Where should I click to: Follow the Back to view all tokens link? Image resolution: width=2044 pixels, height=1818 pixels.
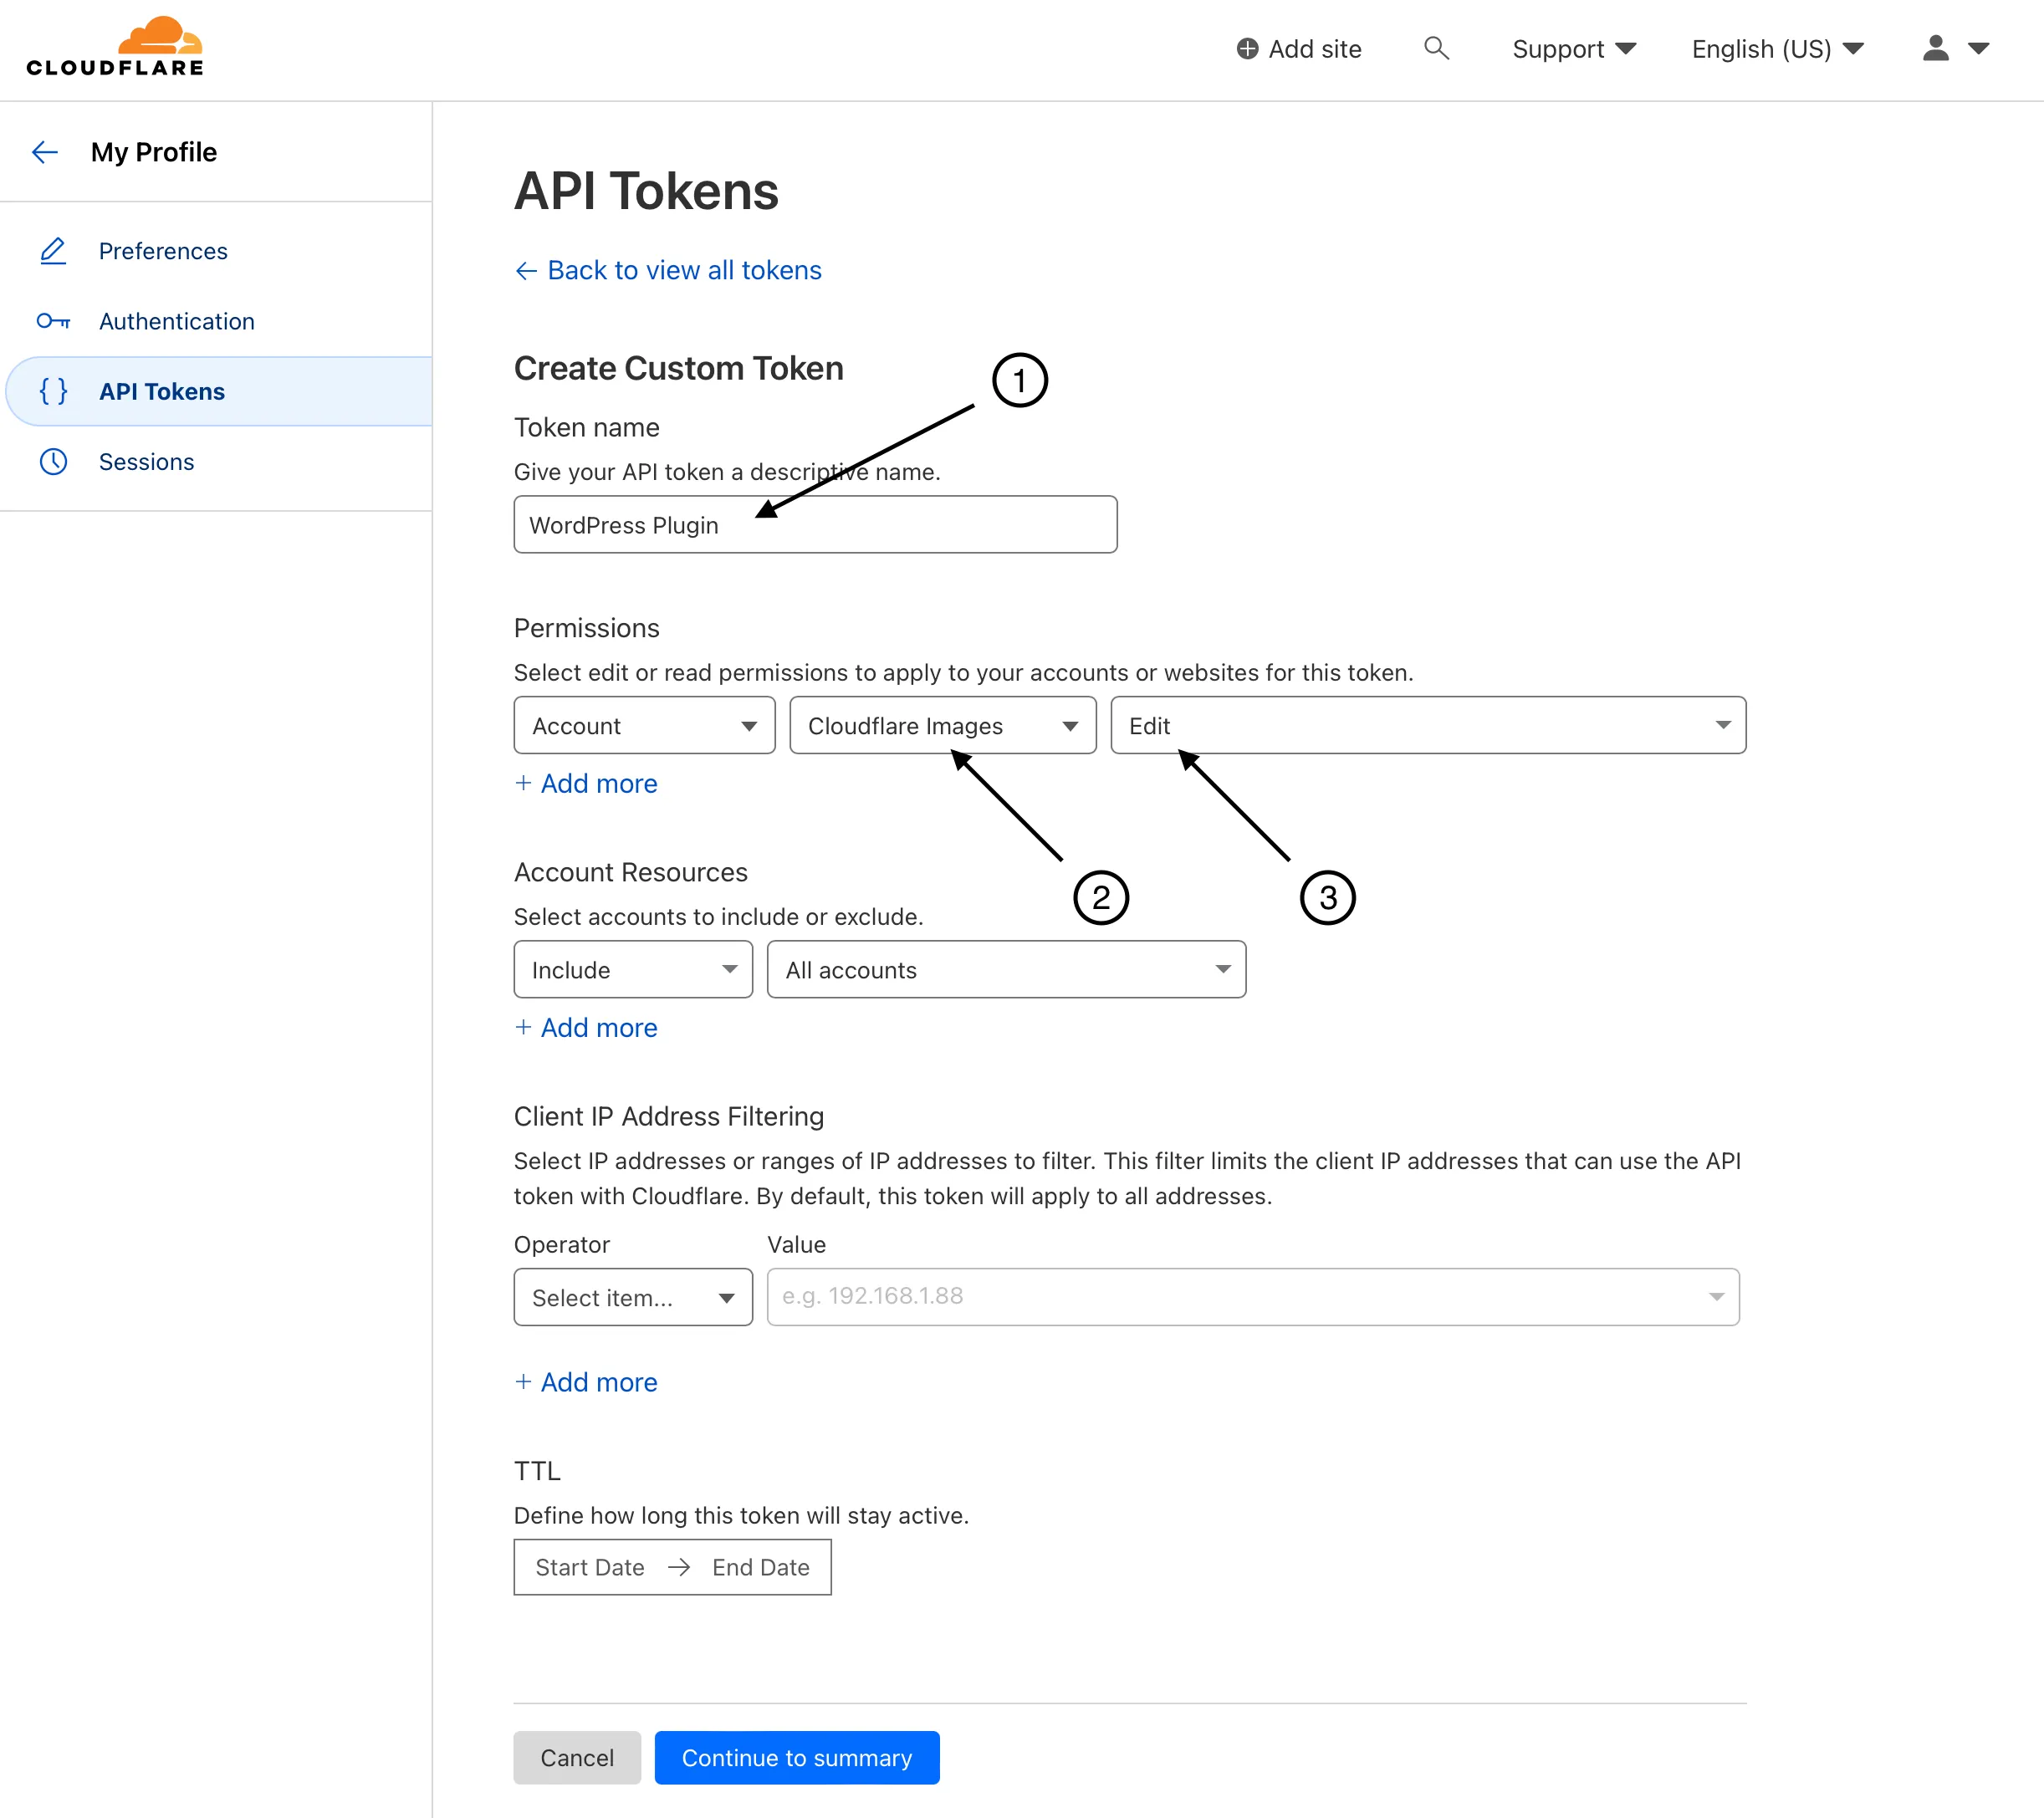click(x=667, y=270)
